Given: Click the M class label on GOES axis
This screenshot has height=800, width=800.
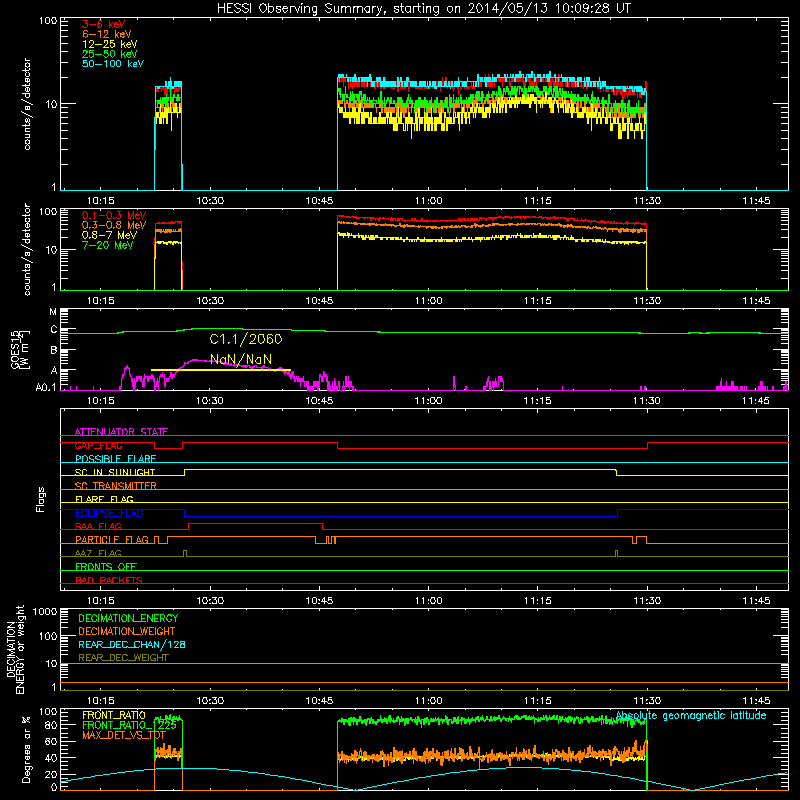Looking at the screenshot, I should pos(53,312).
